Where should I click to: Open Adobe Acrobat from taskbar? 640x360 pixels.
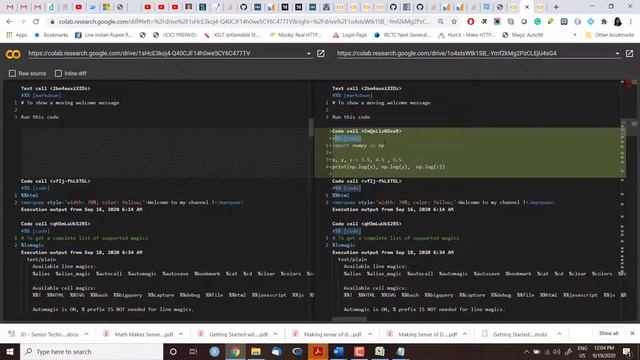click(318, 351)
